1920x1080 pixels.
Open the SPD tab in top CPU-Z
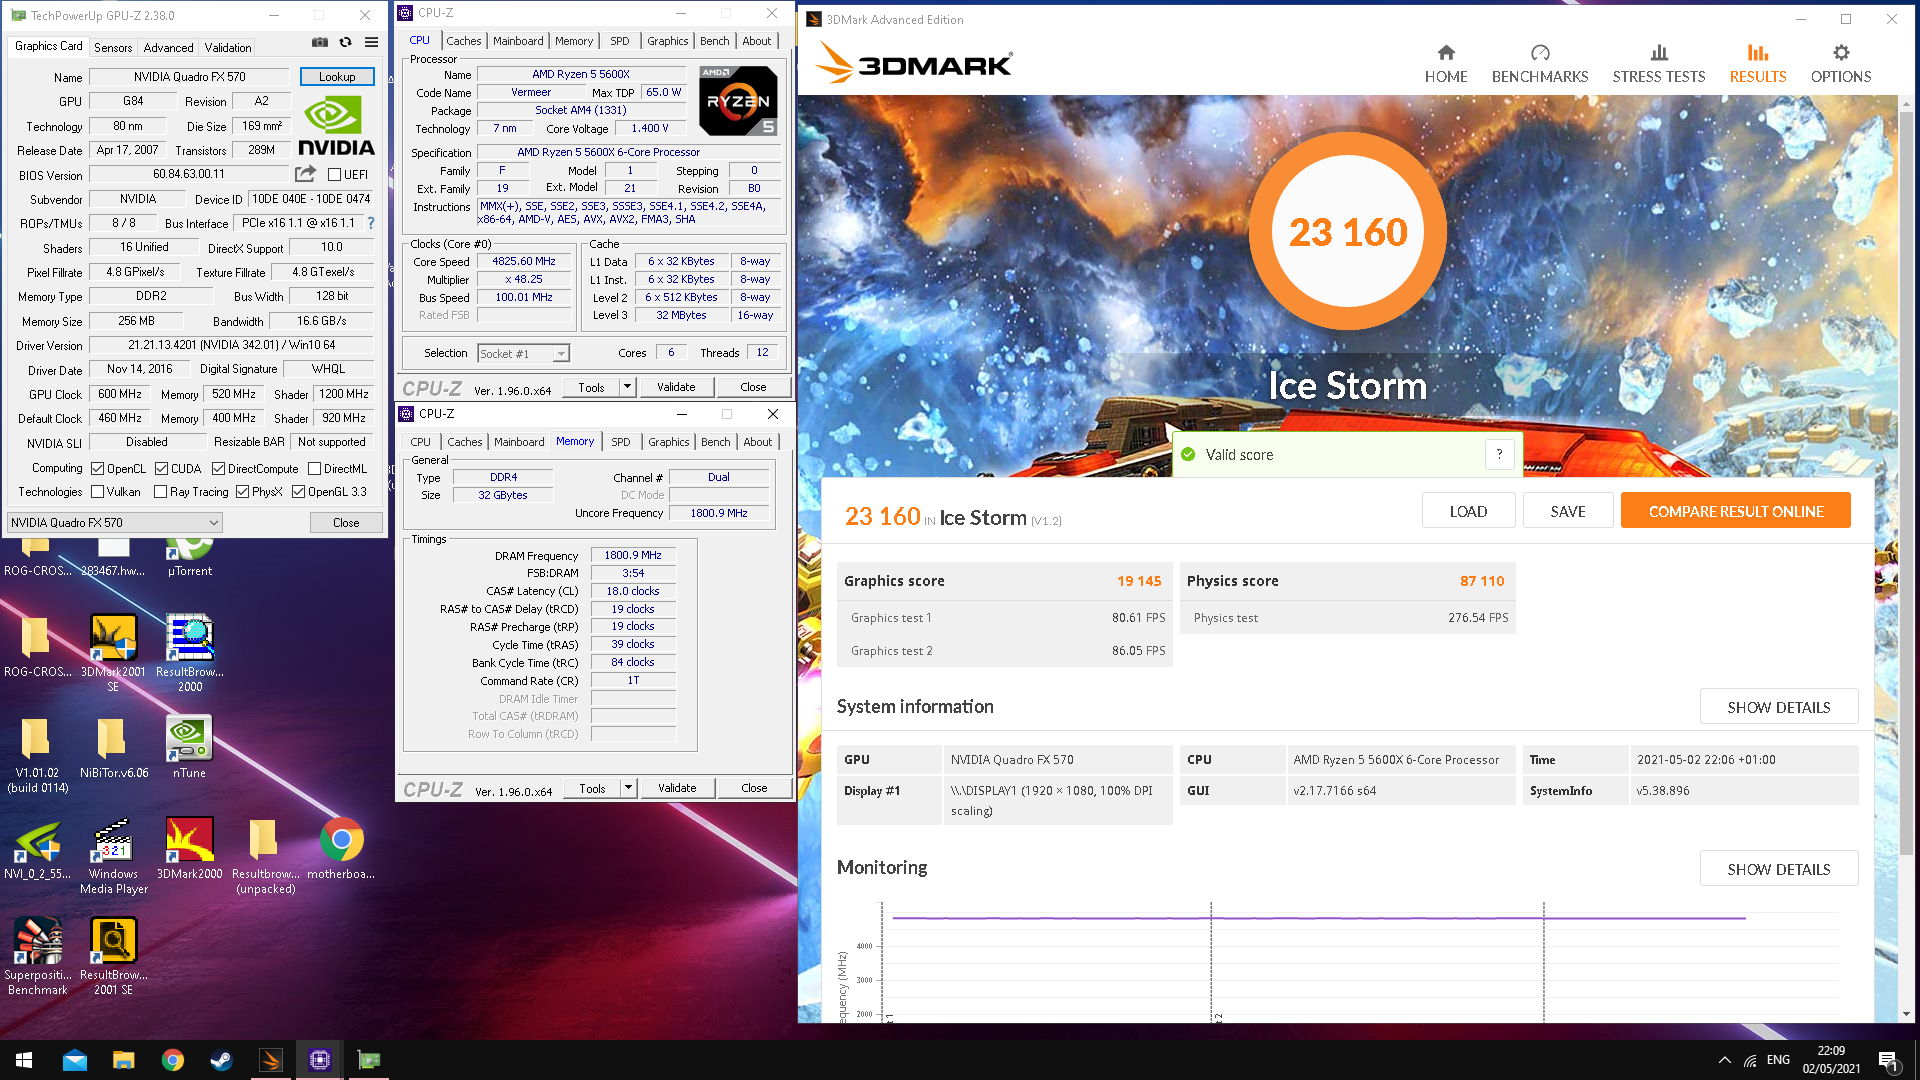620,41
